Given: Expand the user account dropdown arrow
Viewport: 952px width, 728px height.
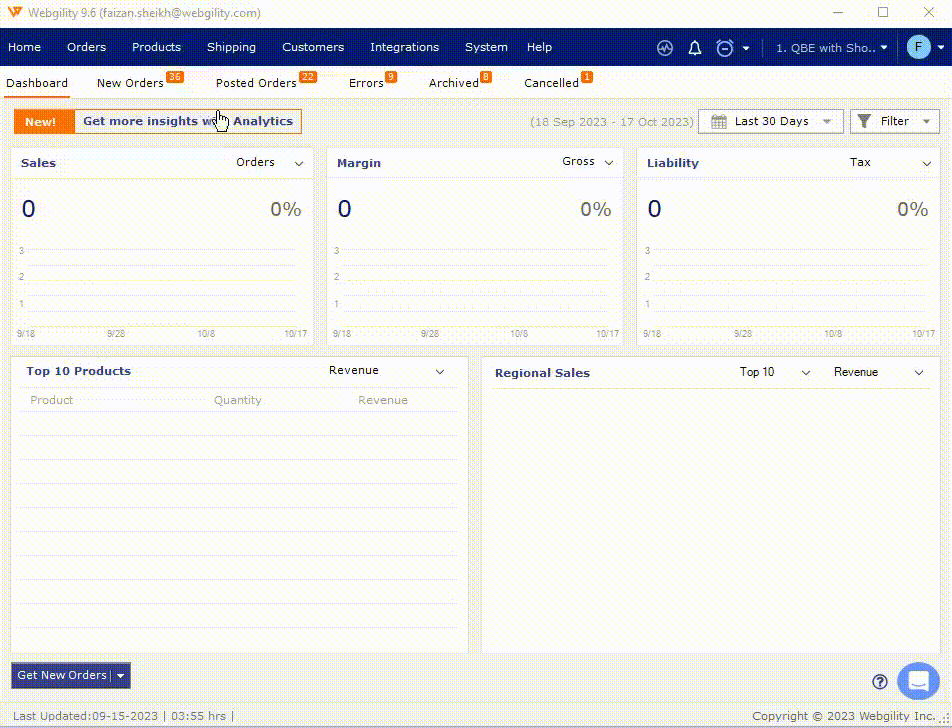Looking at the screenshot, I should (940, 47).
